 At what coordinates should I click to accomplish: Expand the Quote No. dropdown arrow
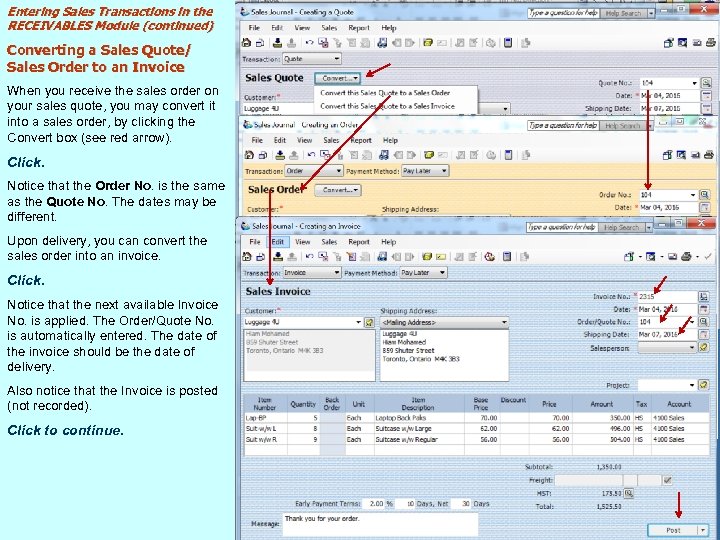click(694, 83)
